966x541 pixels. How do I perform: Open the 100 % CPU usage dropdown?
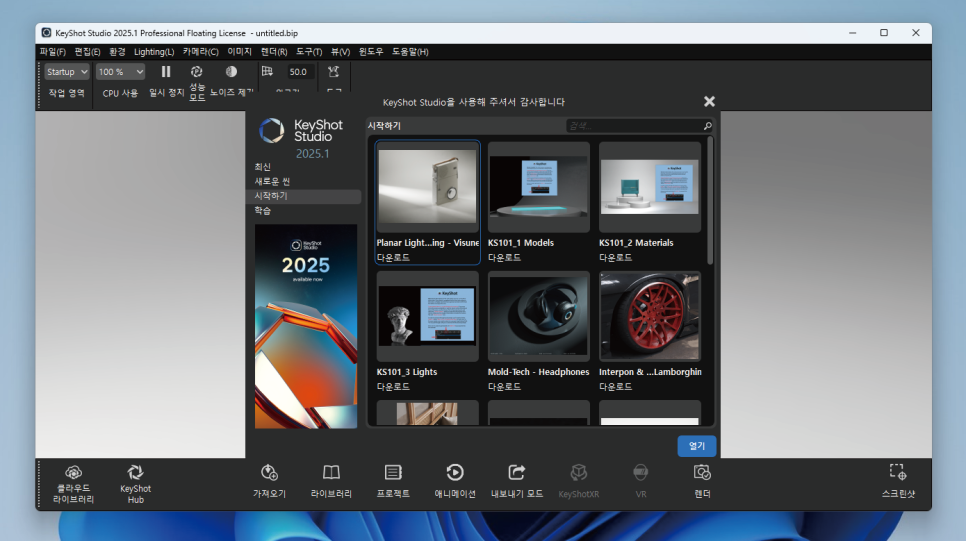tap(120, 72)
